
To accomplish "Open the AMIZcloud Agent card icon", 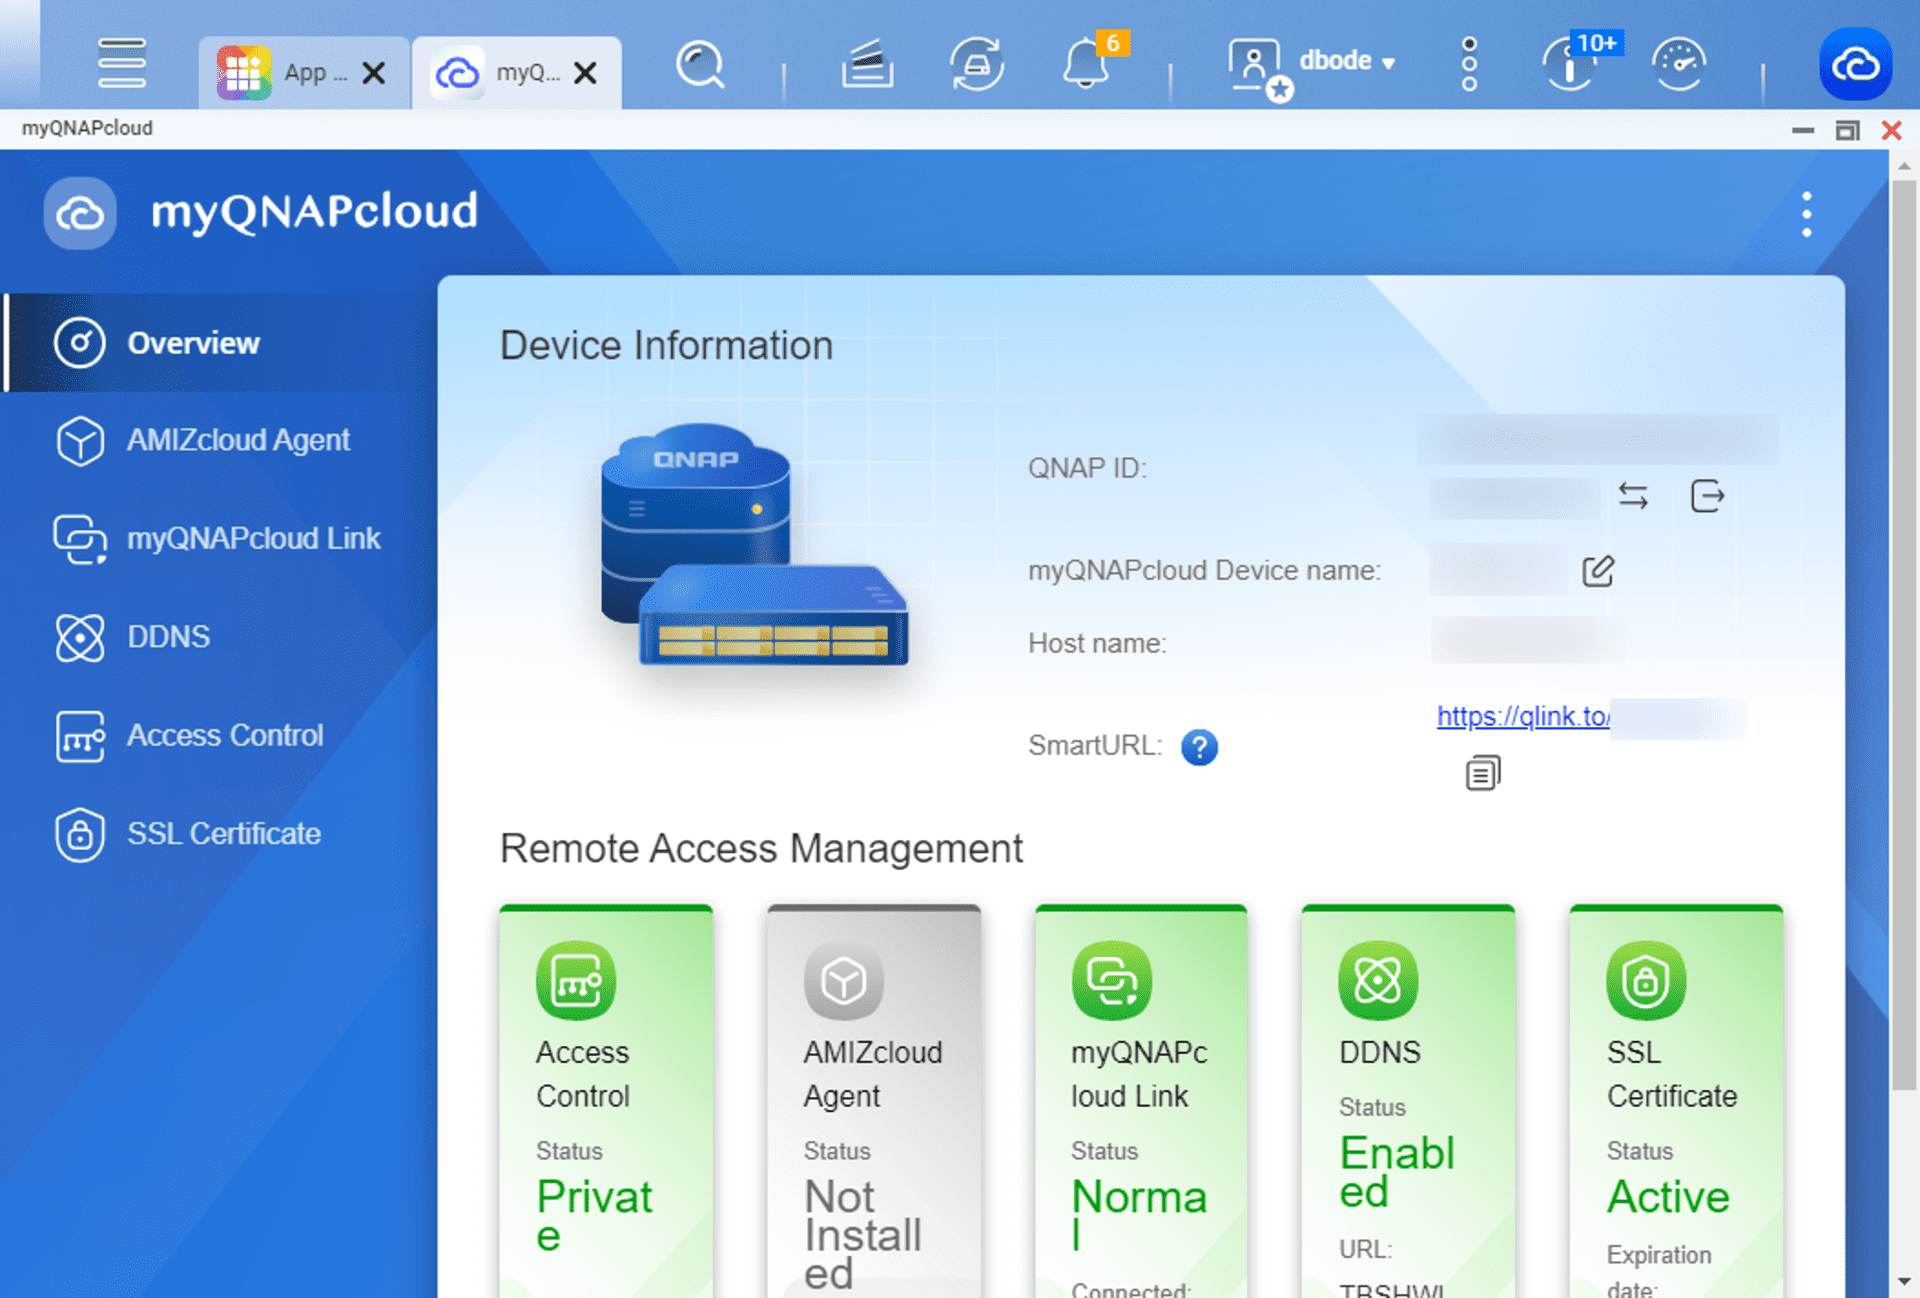I will pyautogui.click(x=844, y=981).
